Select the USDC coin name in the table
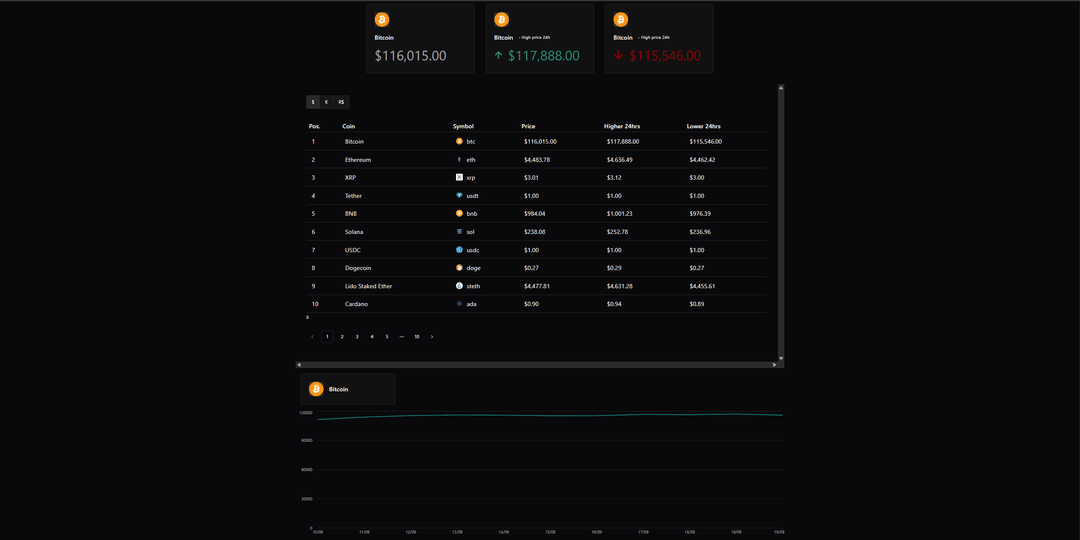The image size is (1080, 540). [x=353, y=250]
